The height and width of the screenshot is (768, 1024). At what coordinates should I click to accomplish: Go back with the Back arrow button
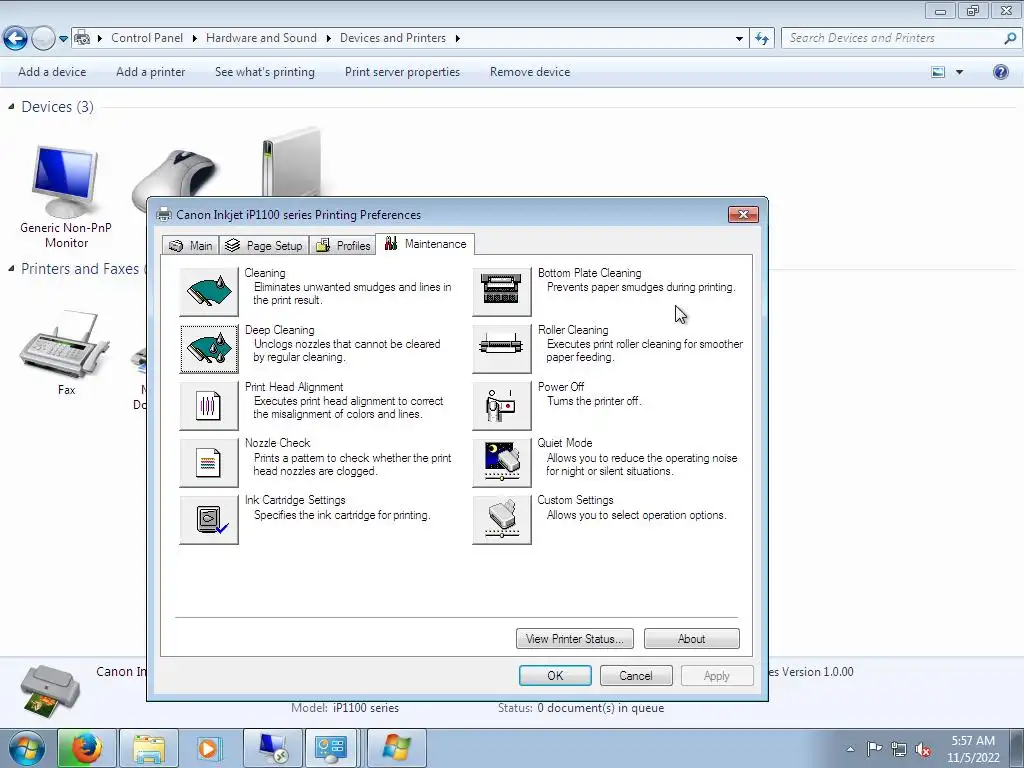[16, 39]
